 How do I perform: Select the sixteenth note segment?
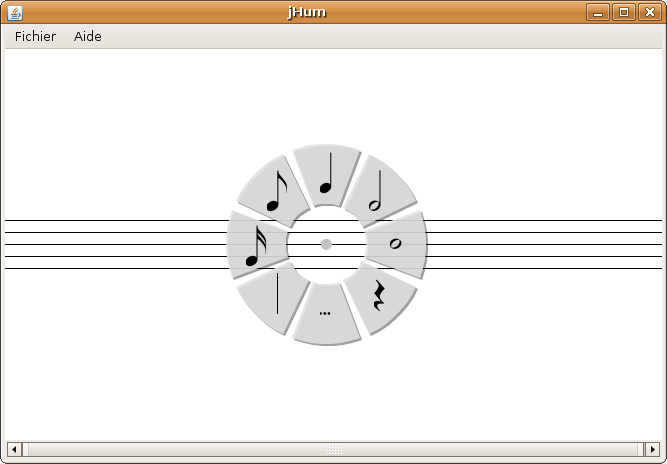pos(257,245)
